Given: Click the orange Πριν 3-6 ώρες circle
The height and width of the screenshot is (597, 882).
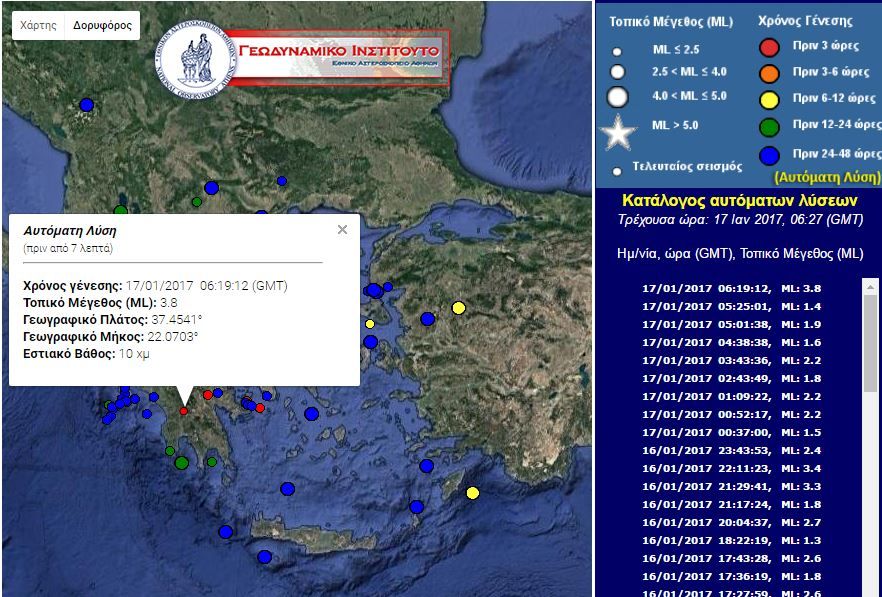Looking at the screenshot, I should tap(767, 73).
